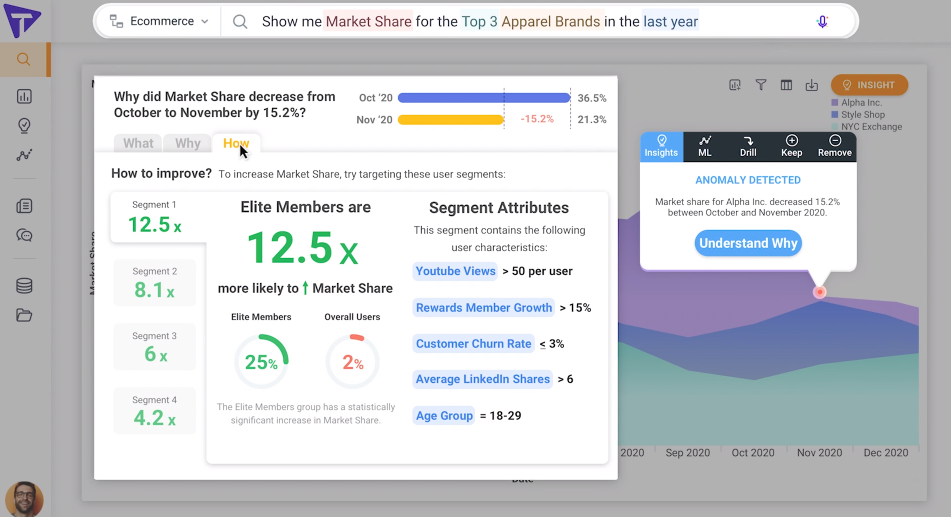Image resolution: width=951 pixels, height=517 pixels.
Task: Switch to the What tab
Action: (138, 143)
